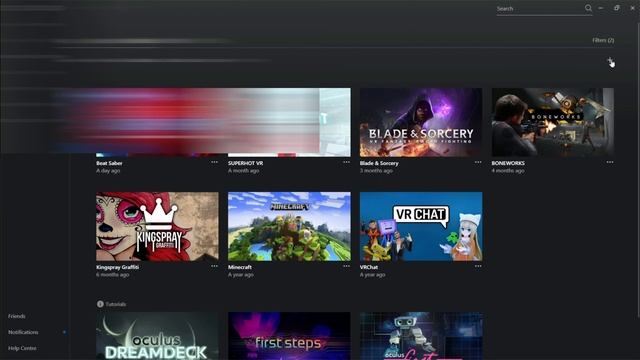Click "A month ago" under SUPERHOT VR

click(244, 171)
